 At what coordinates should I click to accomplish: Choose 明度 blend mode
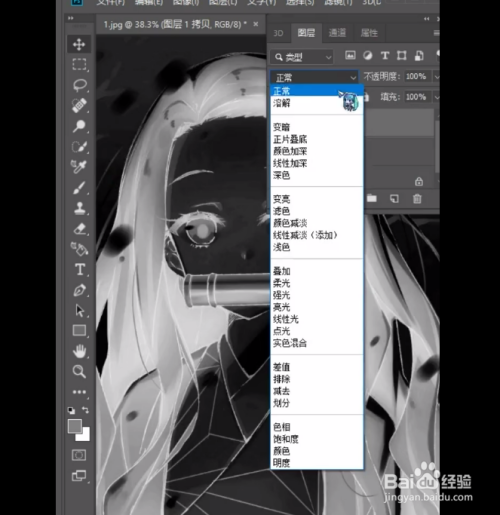click(x=317, y=463)
